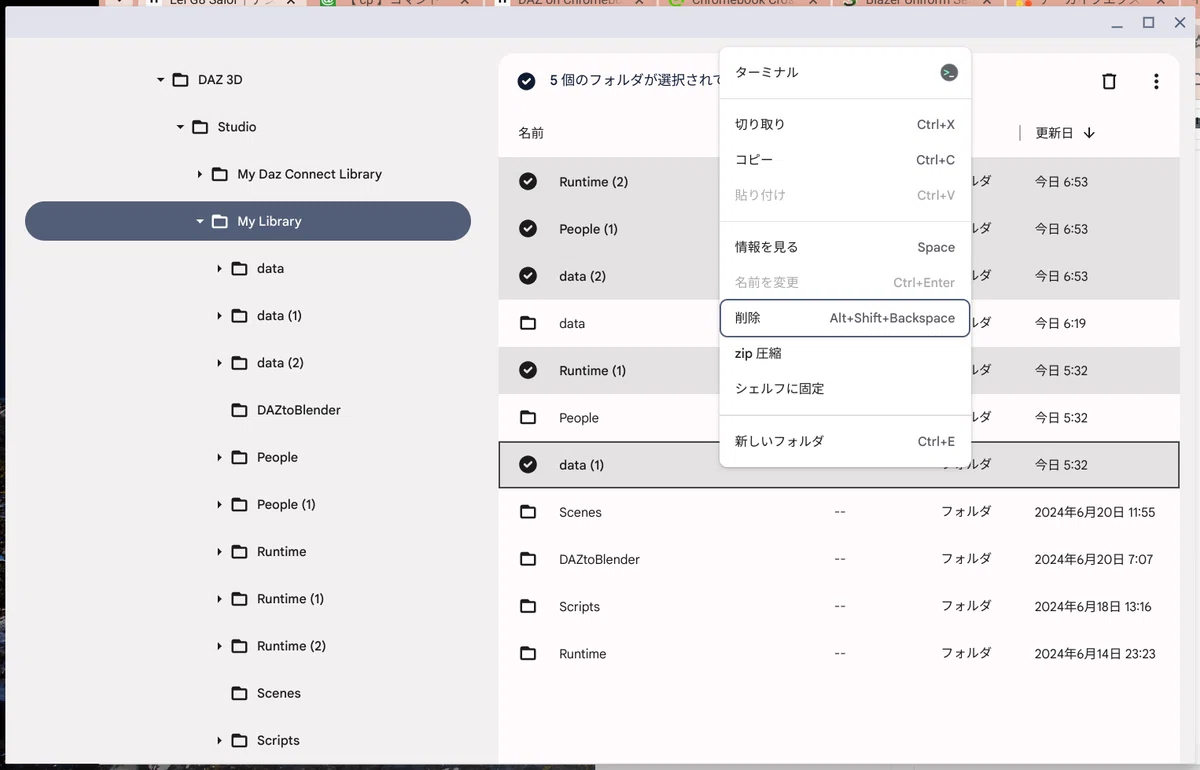Expand the People (1) folder in tree
This screenshot has height=770, width=1200.
pos(219,504)
